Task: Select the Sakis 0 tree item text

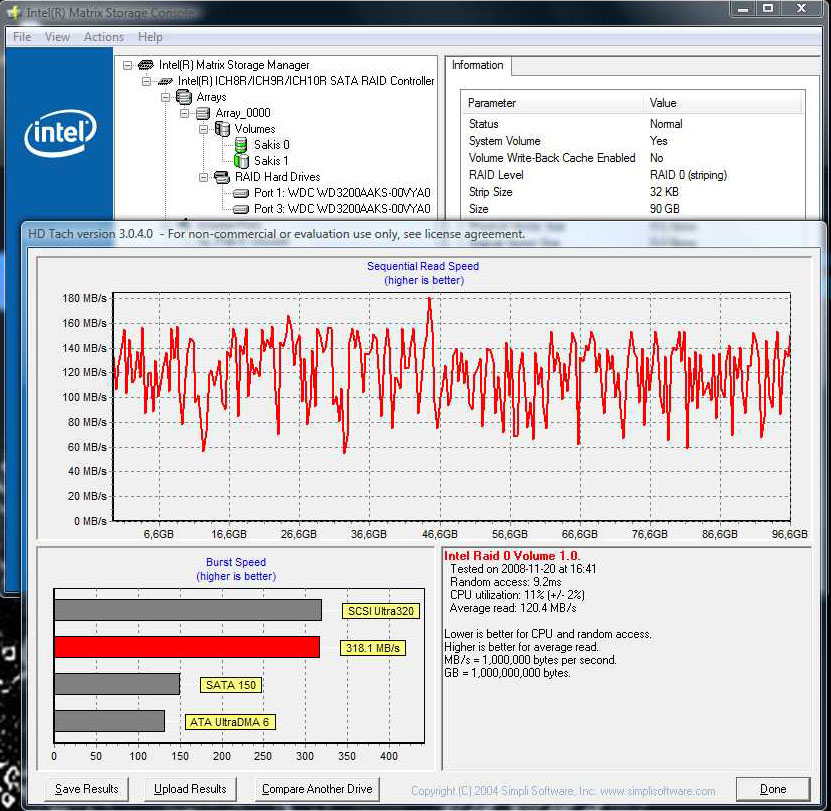Action: tap(271, 145)
